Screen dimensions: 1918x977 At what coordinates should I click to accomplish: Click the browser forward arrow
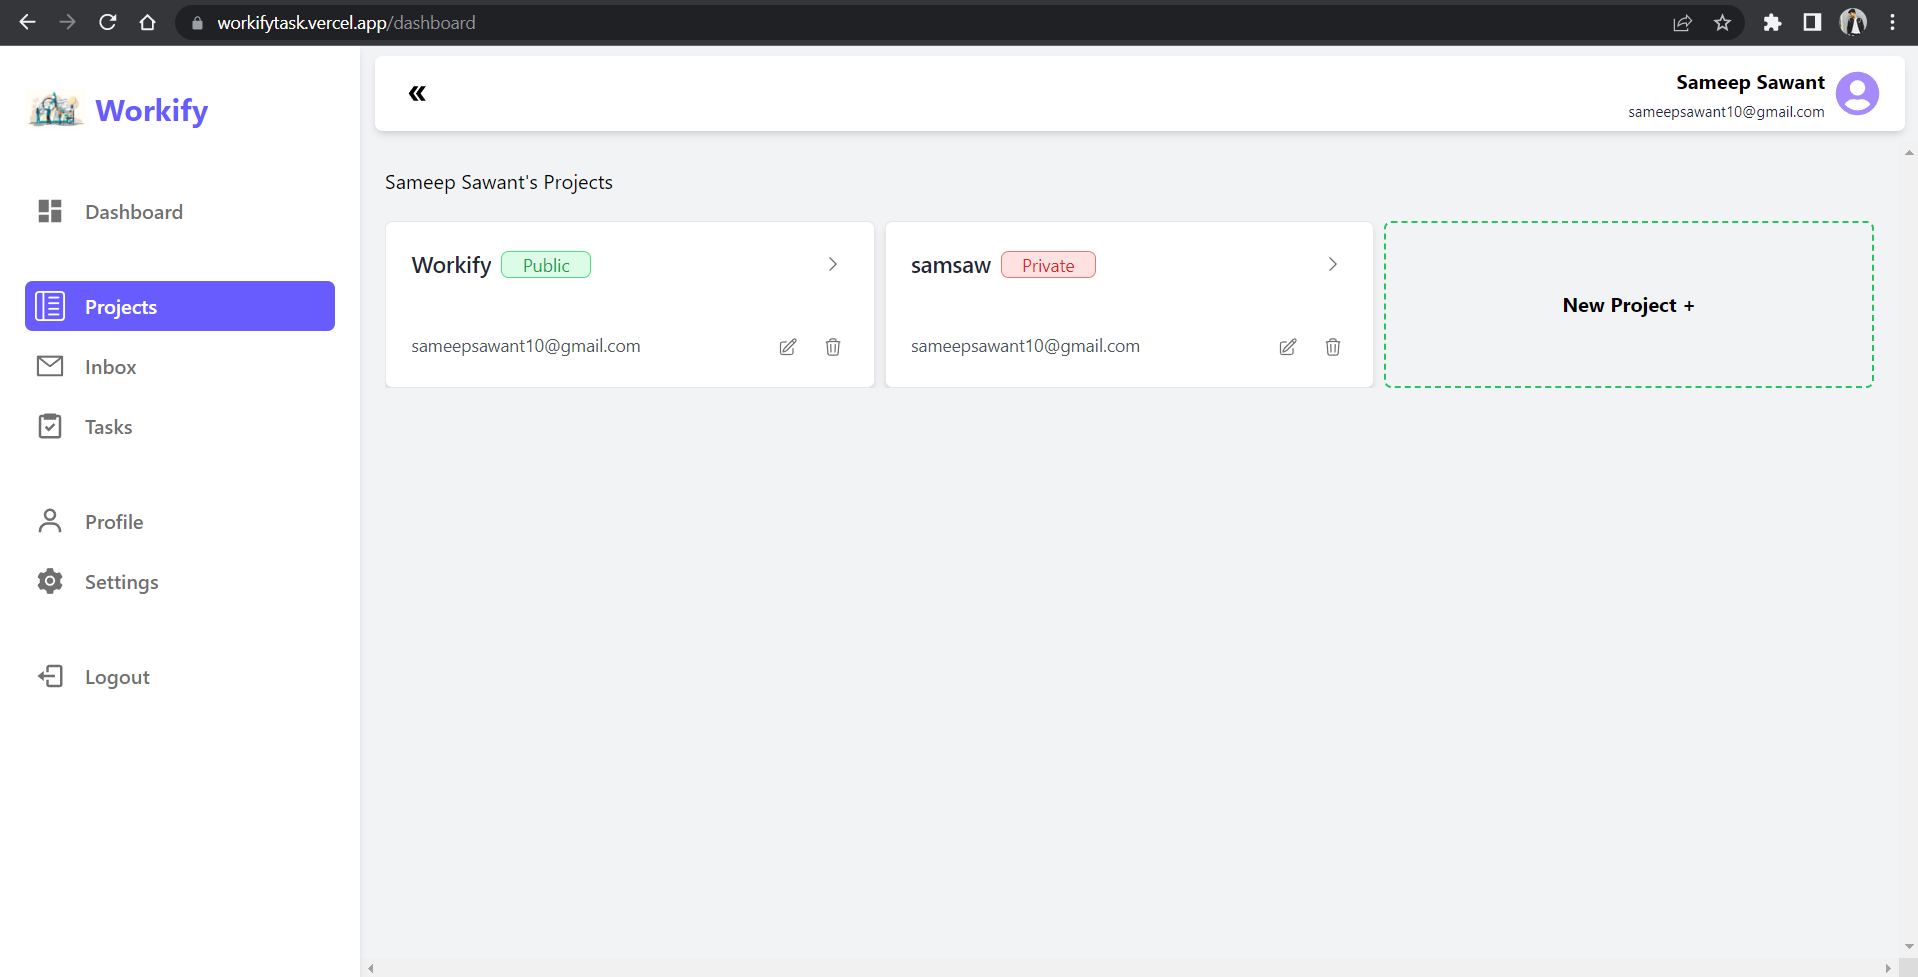(x=67, y=22)
